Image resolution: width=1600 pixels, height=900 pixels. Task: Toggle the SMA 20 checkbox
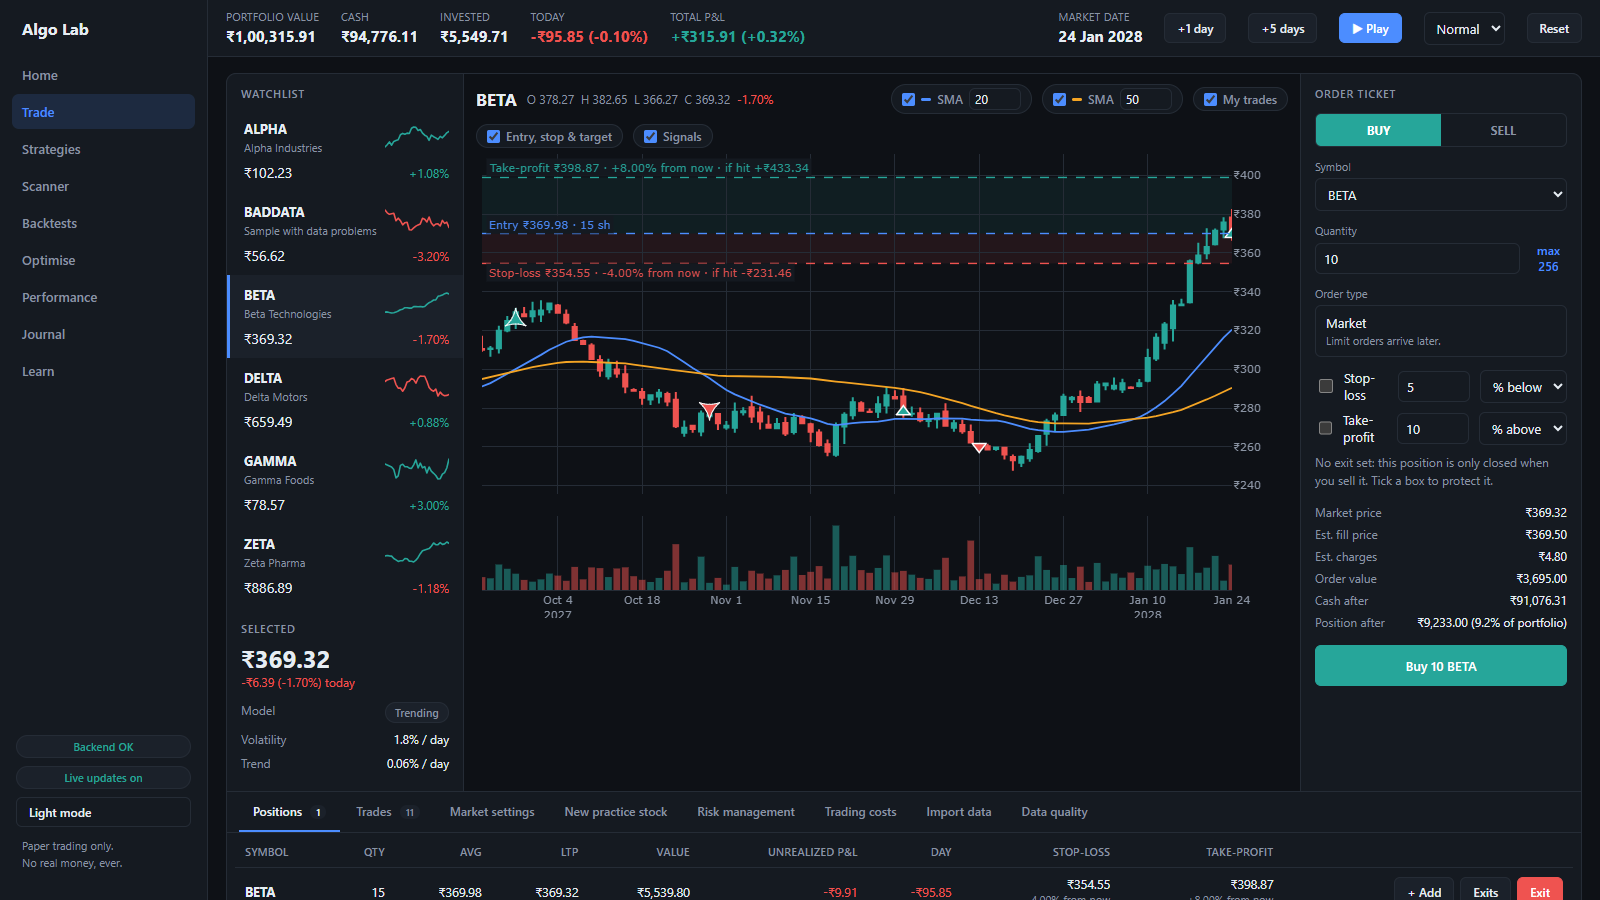(908, 100)
